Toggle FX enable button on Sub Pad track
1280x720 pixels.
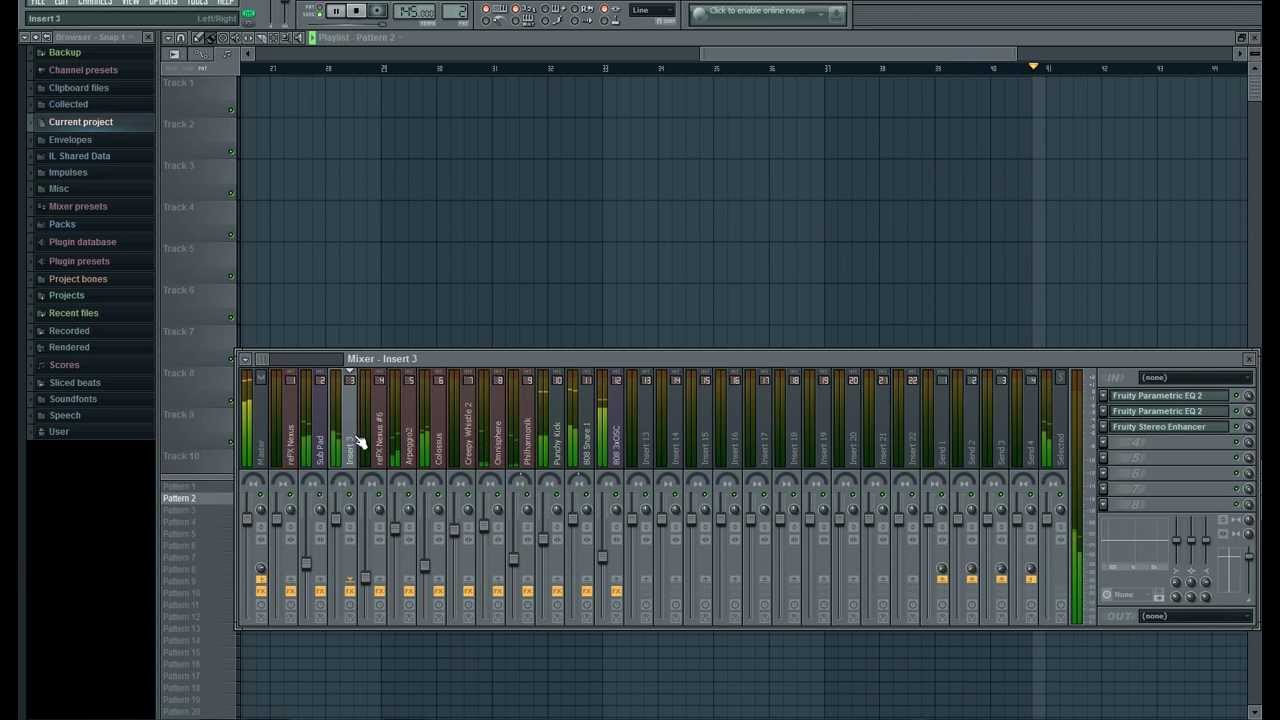click(320, 591)
